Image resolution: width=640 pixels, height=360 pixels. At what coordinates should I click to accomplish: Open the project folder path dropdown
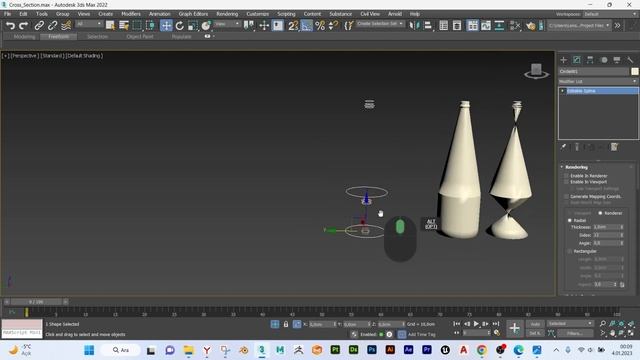pos(579,25)
